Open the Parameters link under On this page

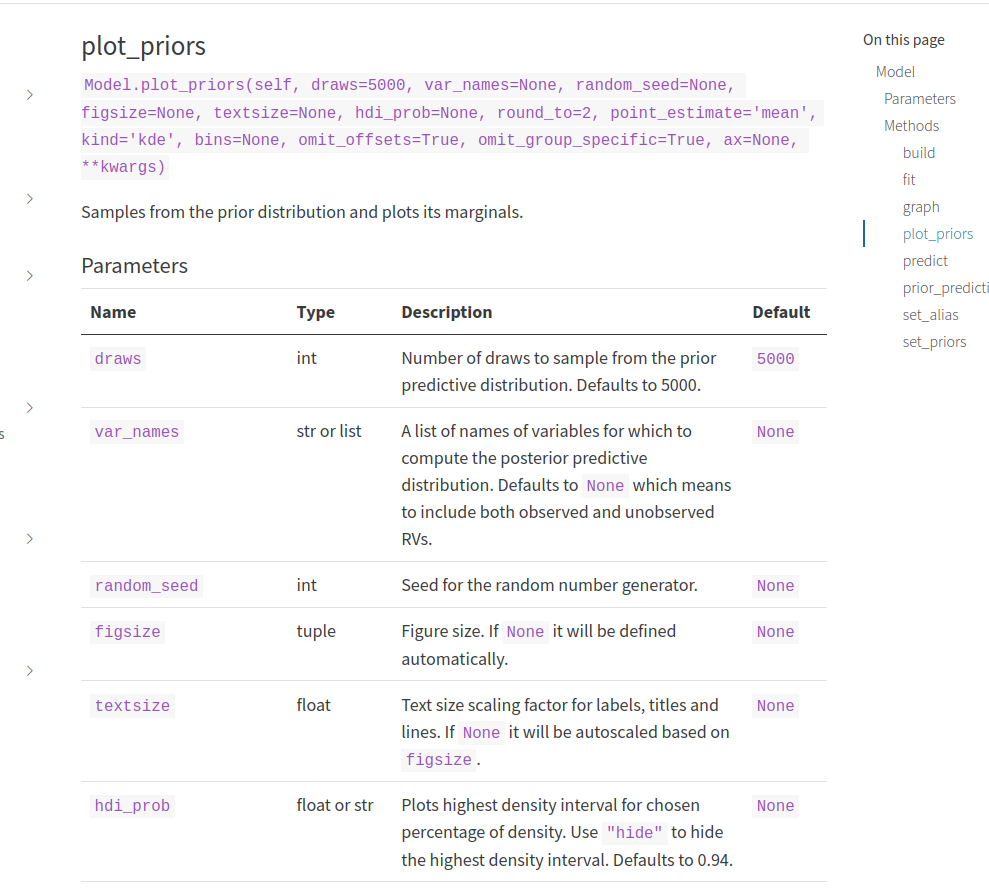pyautogui.click(x=920, y=98)
